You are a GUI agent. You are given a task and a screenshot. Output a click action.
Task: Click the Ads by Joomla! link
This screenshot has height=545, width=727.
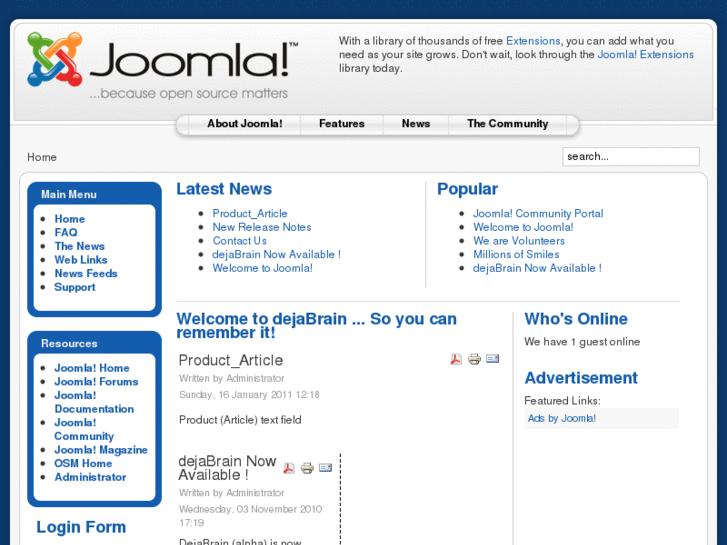561,418
